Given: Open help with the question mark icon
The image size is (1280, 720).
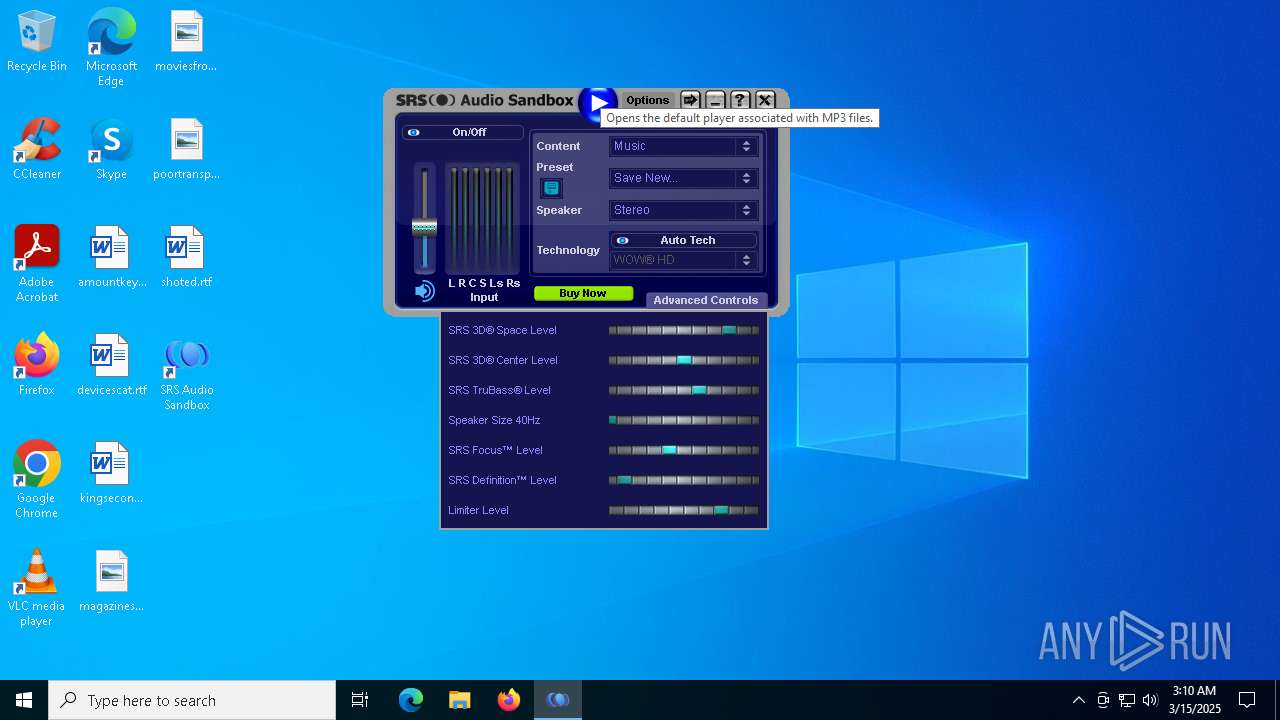Looking at the screenshot, I should tap(740, 100).
